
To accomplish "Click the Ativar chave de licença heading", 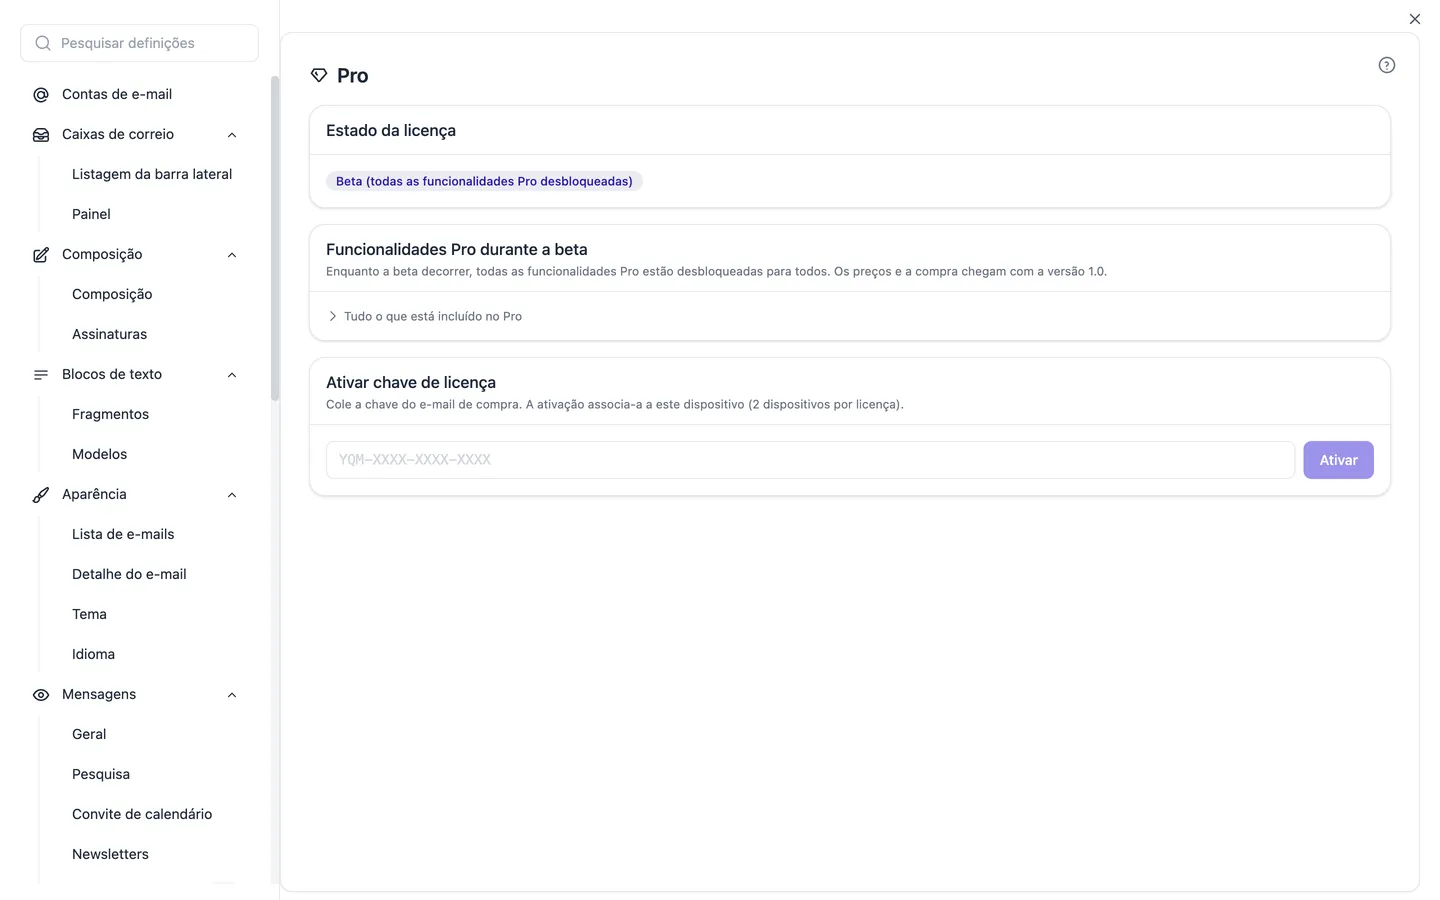I will (411, 382).
